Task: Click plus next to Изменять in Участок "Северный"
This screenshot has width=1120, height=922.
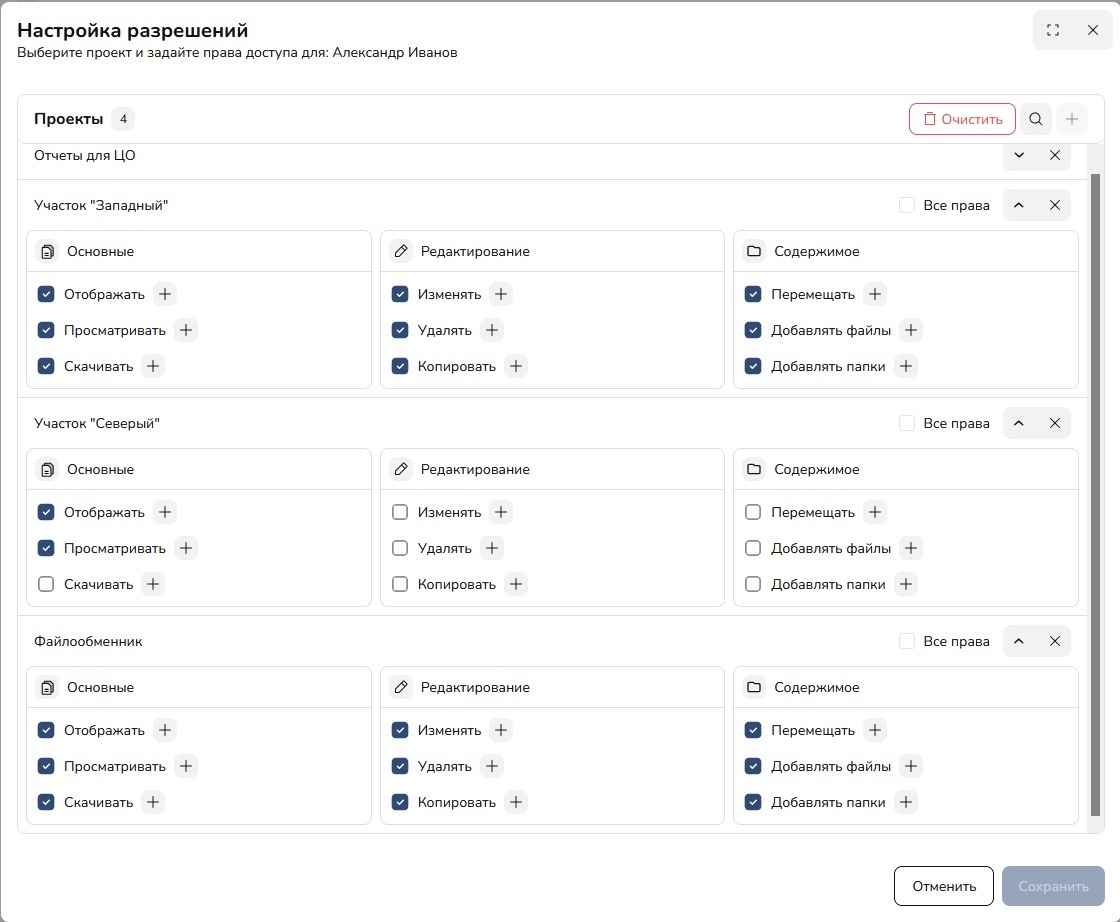Action: pyautogui.click(x=501, y=512)
